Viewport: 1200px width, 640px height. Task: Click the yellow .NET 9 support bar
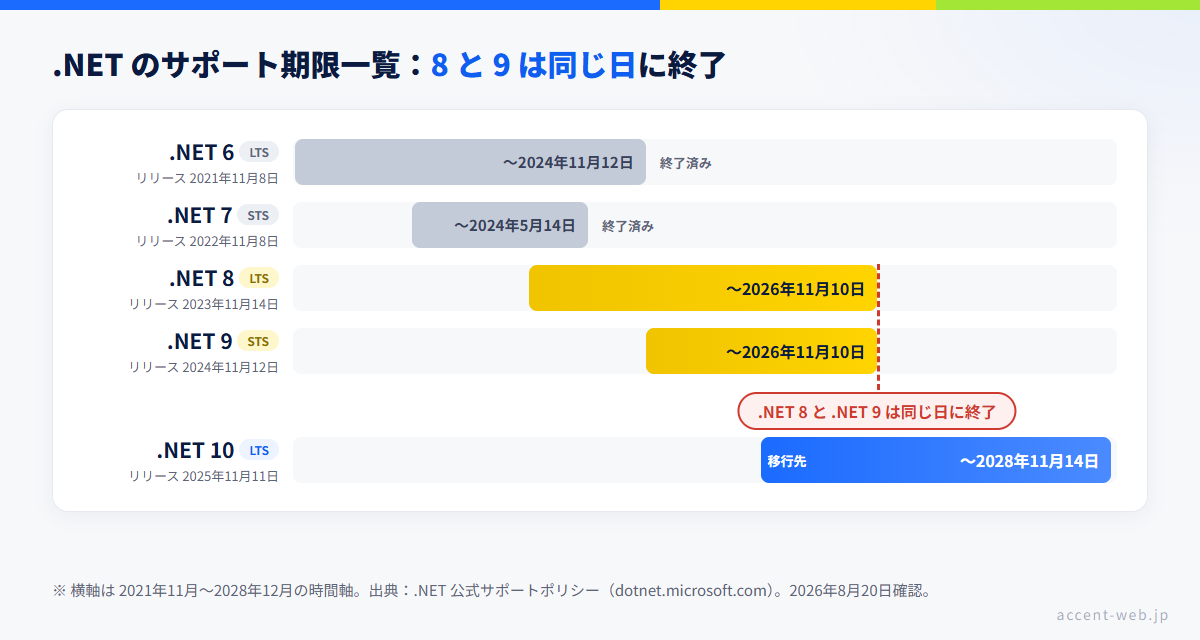click(x=762, y=351)
